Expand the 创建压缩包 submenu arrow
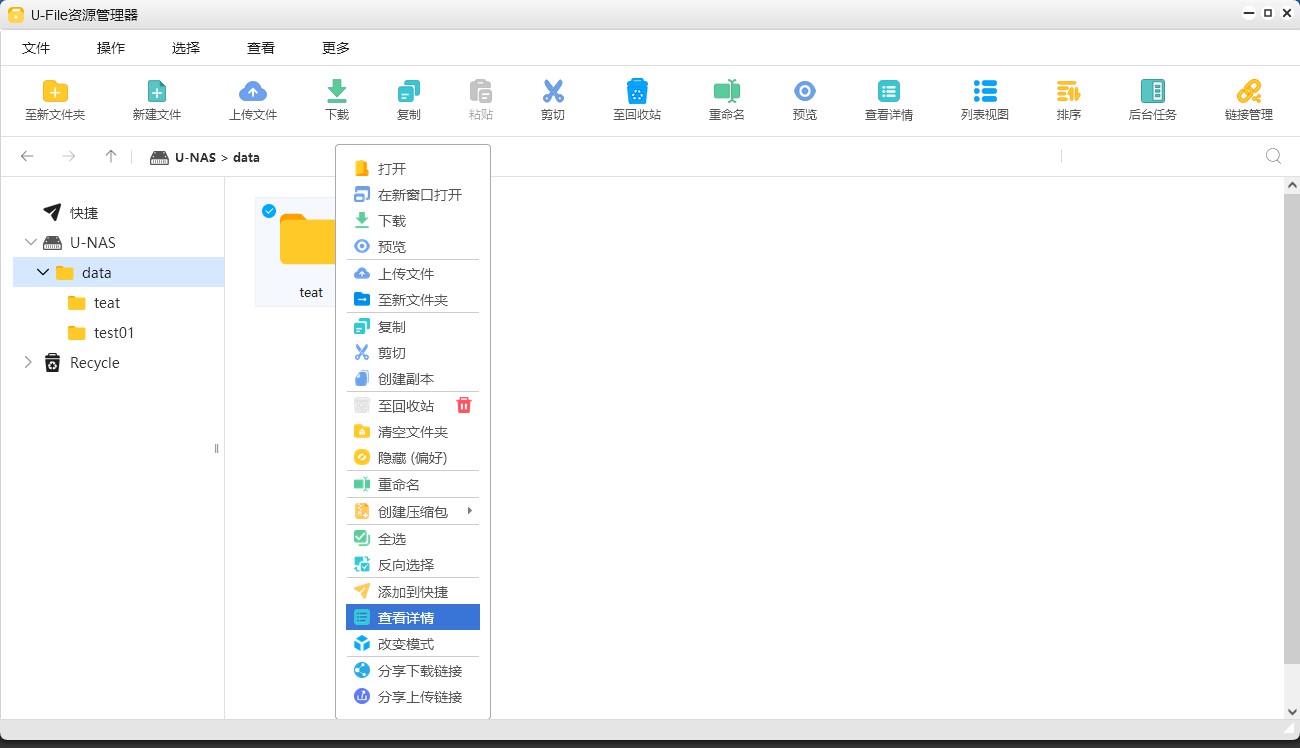The height and width of the screenshot is (748, 1300). pos(469,512)
